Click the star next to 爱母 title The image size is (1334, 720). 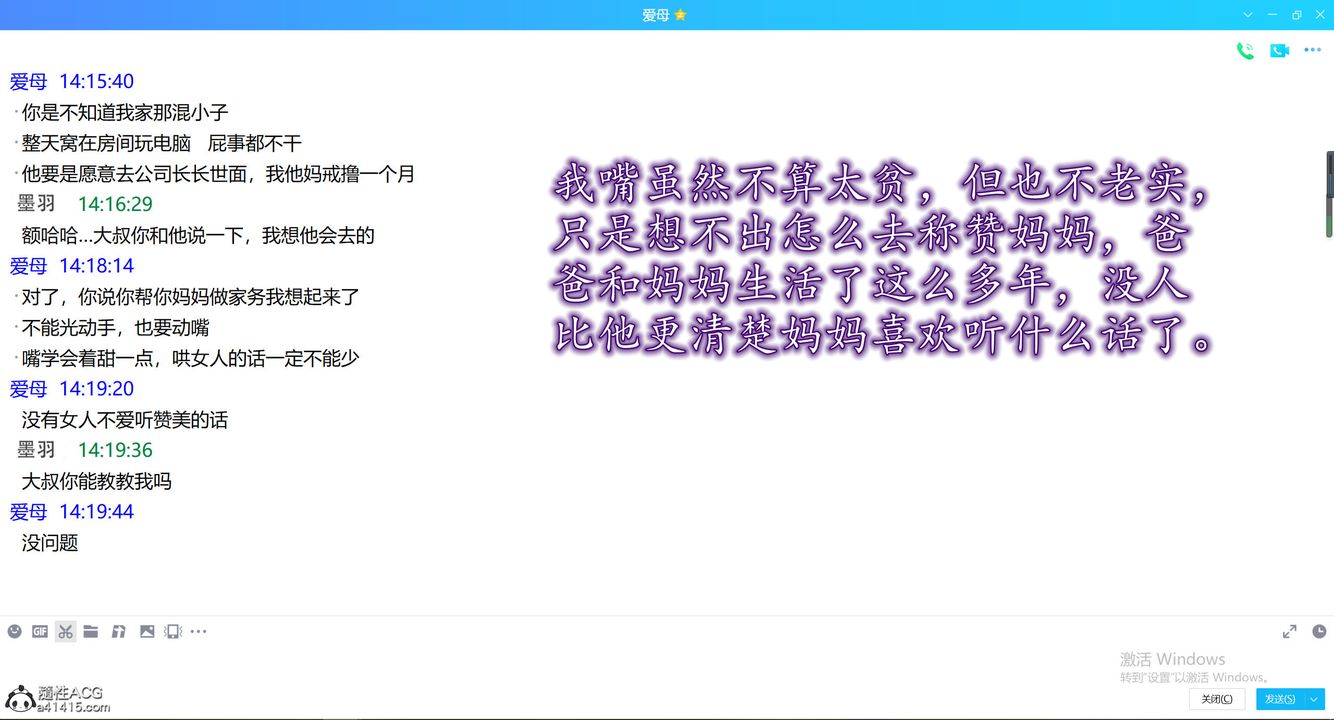(x=681, y=15)
